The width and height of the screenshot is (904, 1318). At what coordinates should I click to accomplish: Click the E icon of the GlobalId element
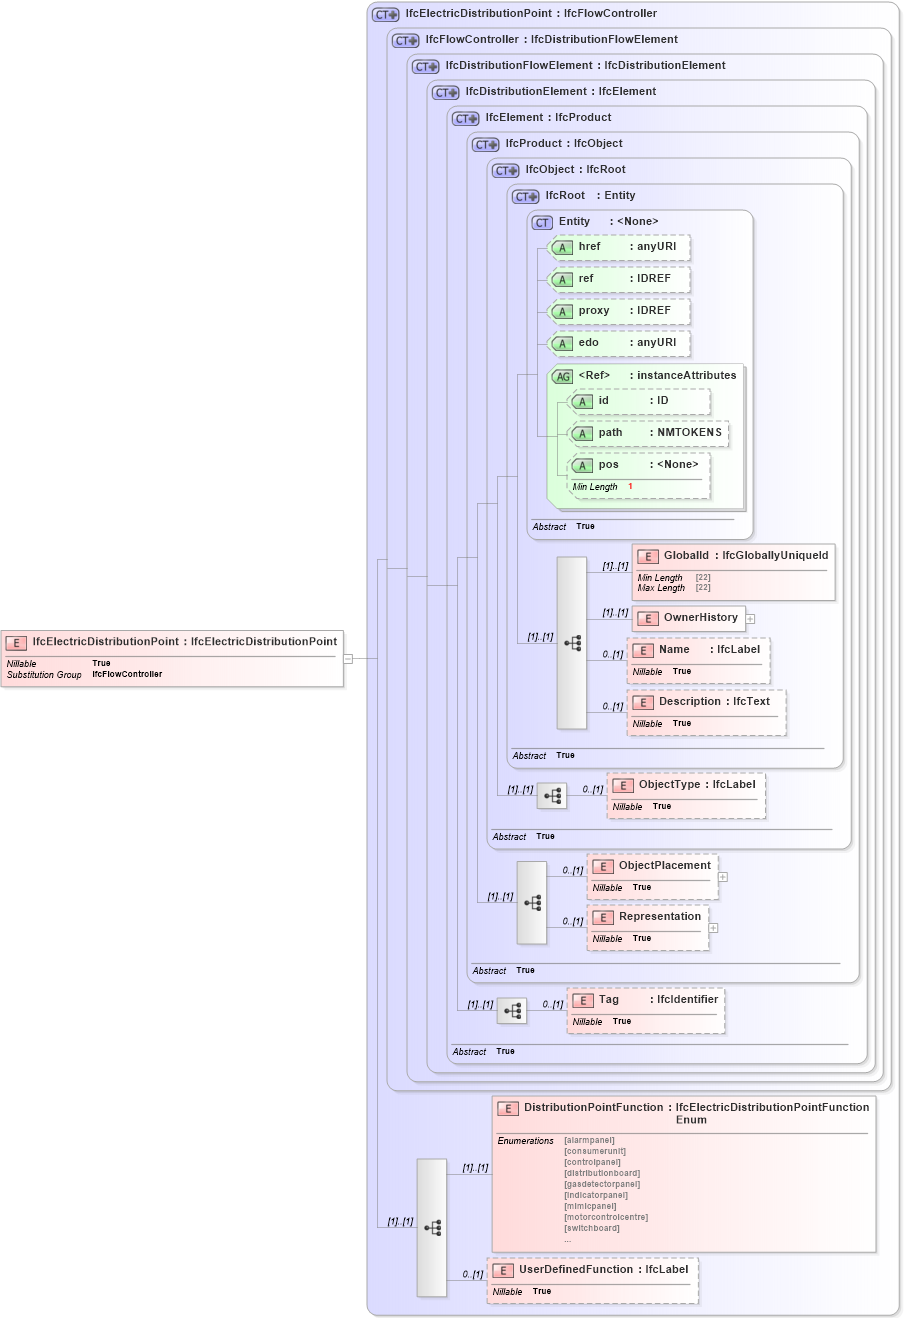[x=647, y=556]
